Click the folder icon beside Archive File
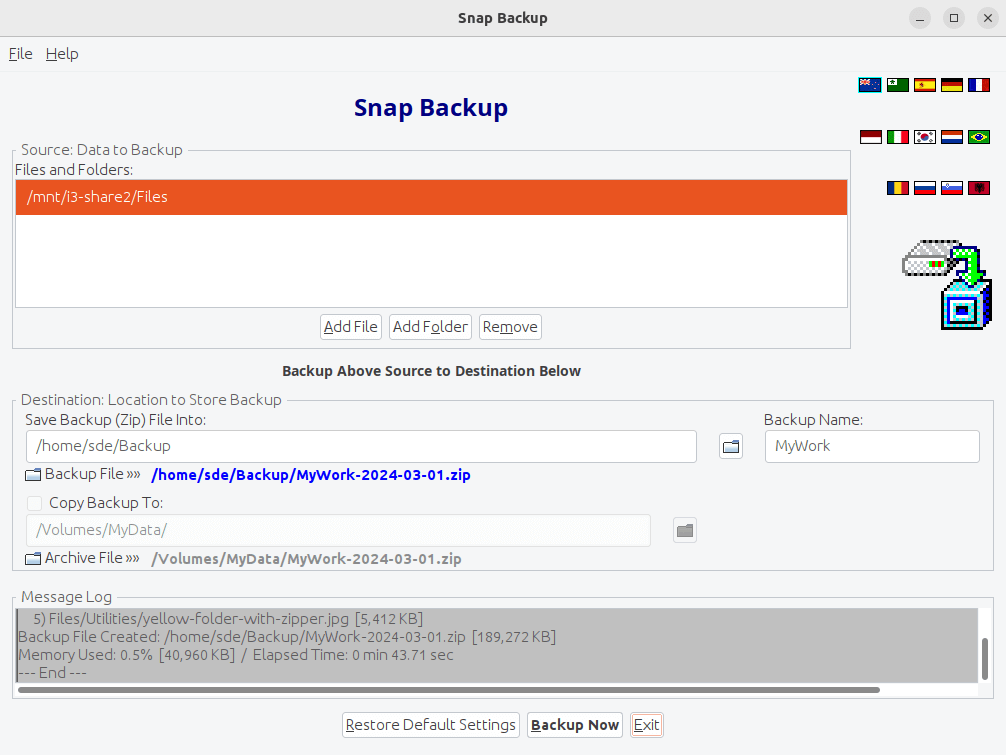This screenshot has width=1006, height=755. click(x=33, y=559)
